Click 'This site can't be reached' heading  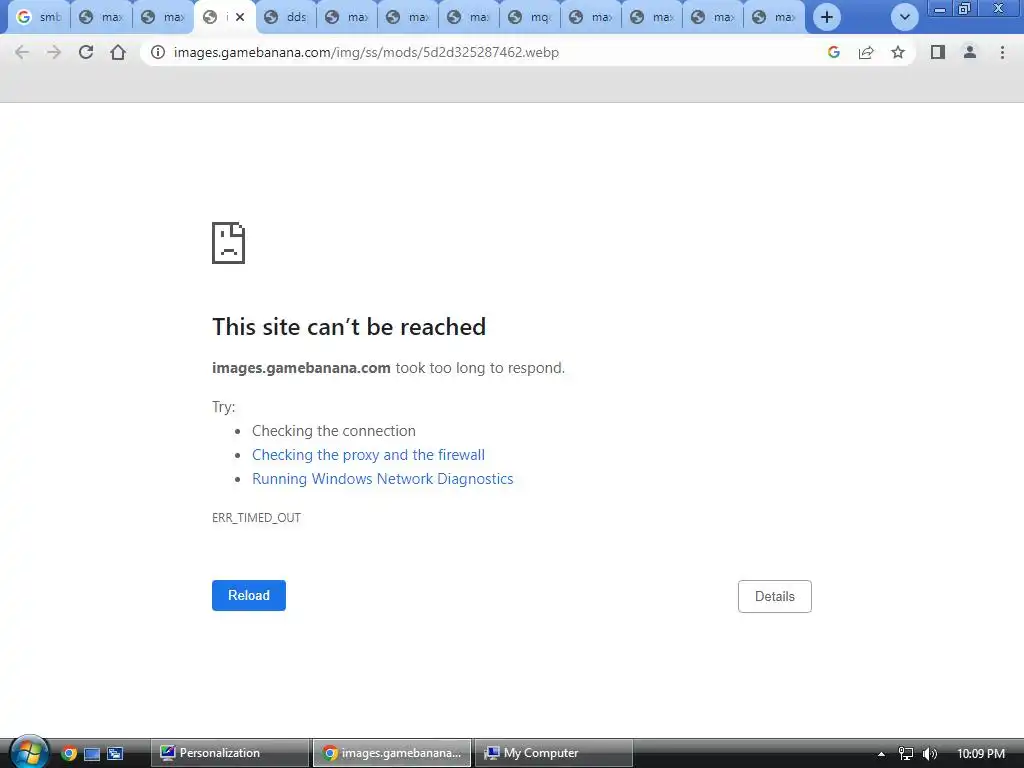349,327
